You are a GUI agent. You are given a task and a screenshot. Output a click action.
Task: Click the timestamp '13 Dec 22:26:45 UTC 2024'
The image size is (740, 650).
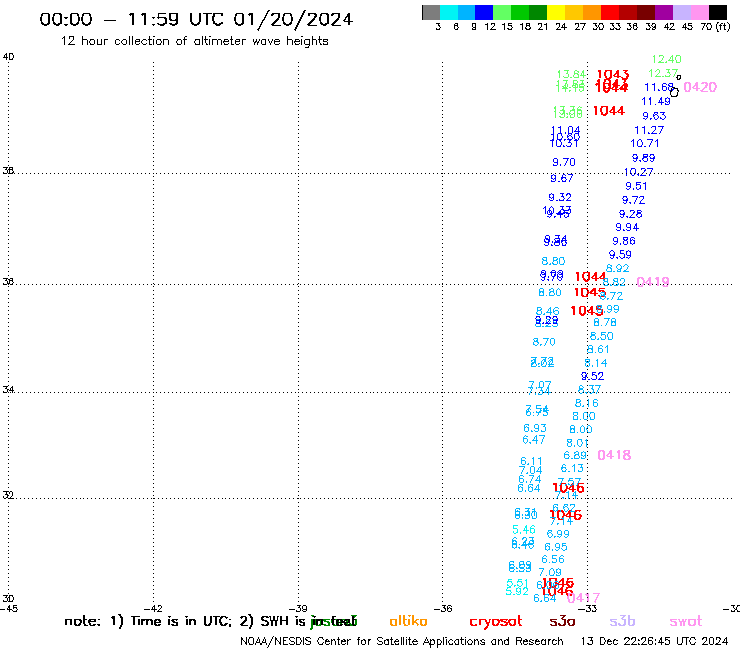click(654, 641)
